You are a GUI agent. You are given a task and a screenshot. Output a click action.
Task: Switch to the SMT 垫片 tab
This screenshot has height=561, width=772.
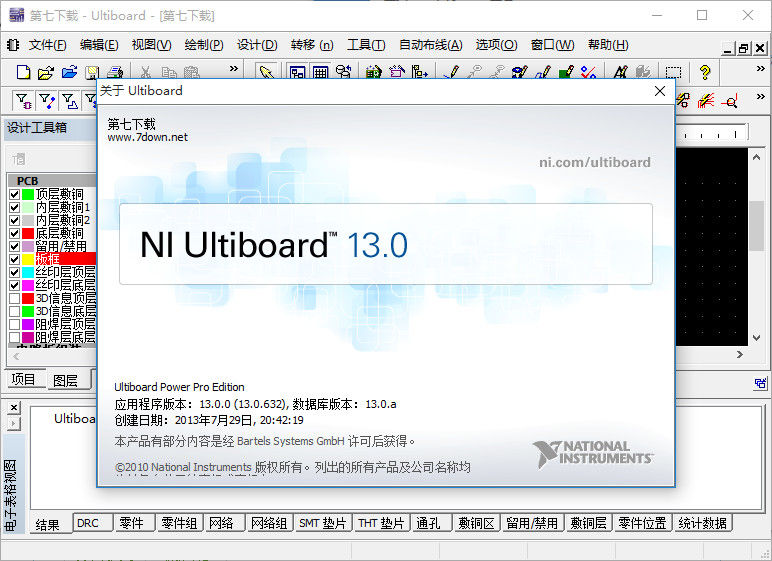322,523
